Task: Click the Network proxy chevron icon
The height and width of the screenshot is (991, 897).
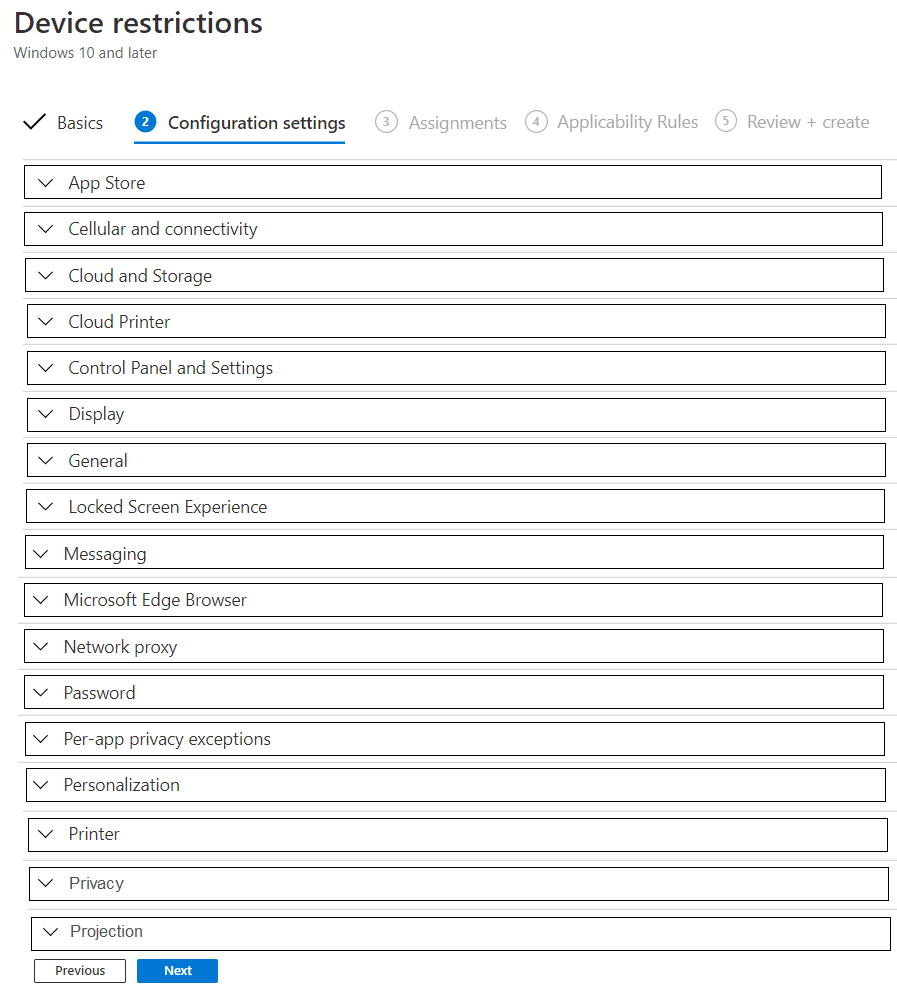Action: pos(40,647)
